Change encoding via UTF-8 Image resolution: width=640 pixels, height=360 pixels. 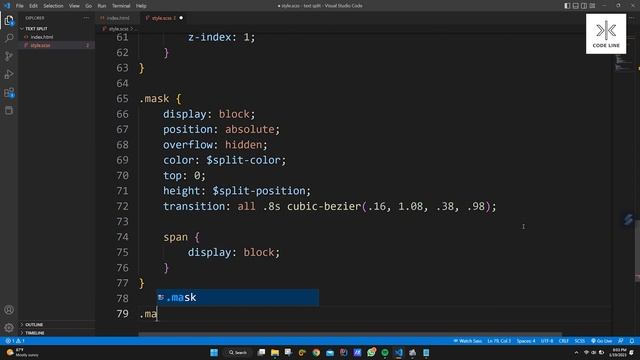[x=547, y=341]
